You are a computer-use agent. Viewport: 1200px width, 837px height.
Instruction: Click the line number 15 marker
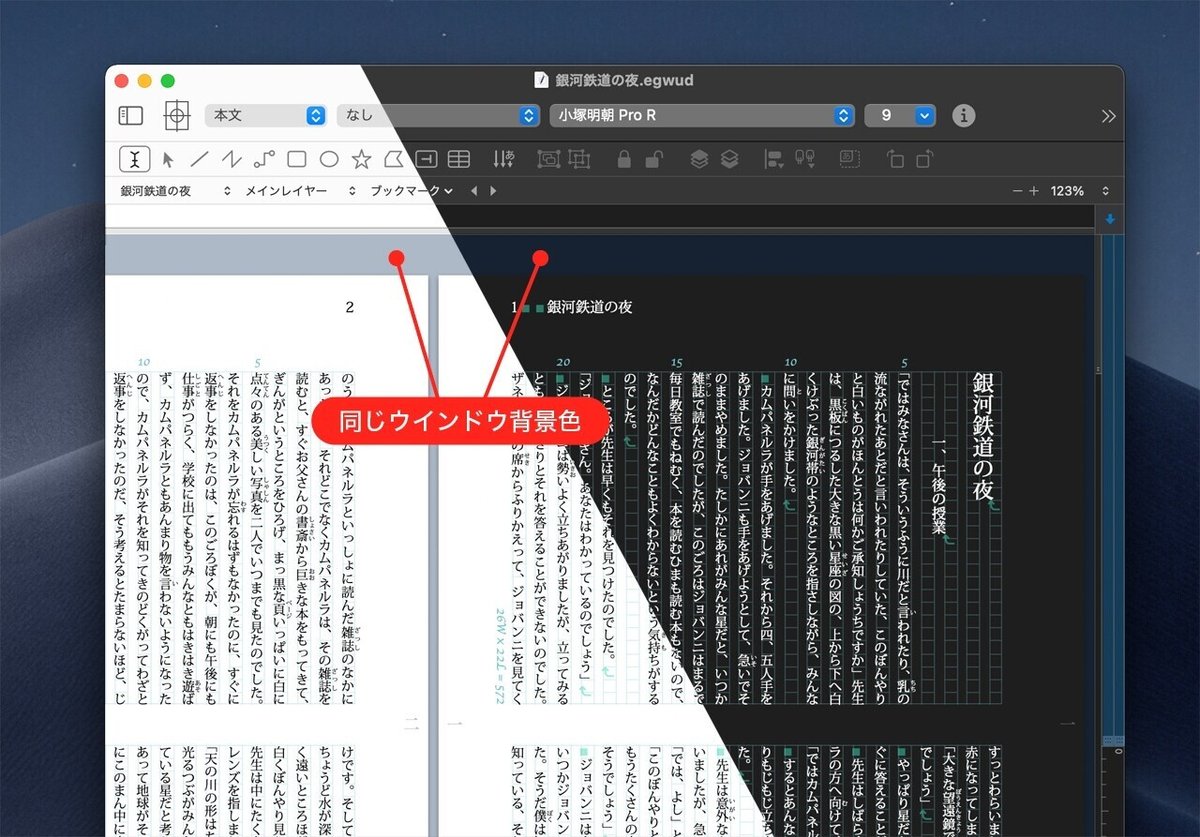point(677,362)
